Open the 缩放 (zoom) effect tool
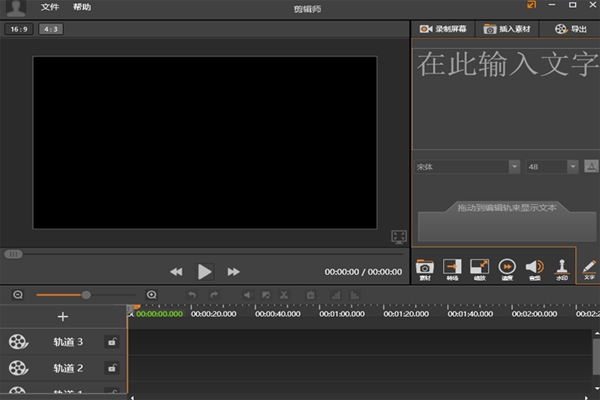 pos(479,268)
